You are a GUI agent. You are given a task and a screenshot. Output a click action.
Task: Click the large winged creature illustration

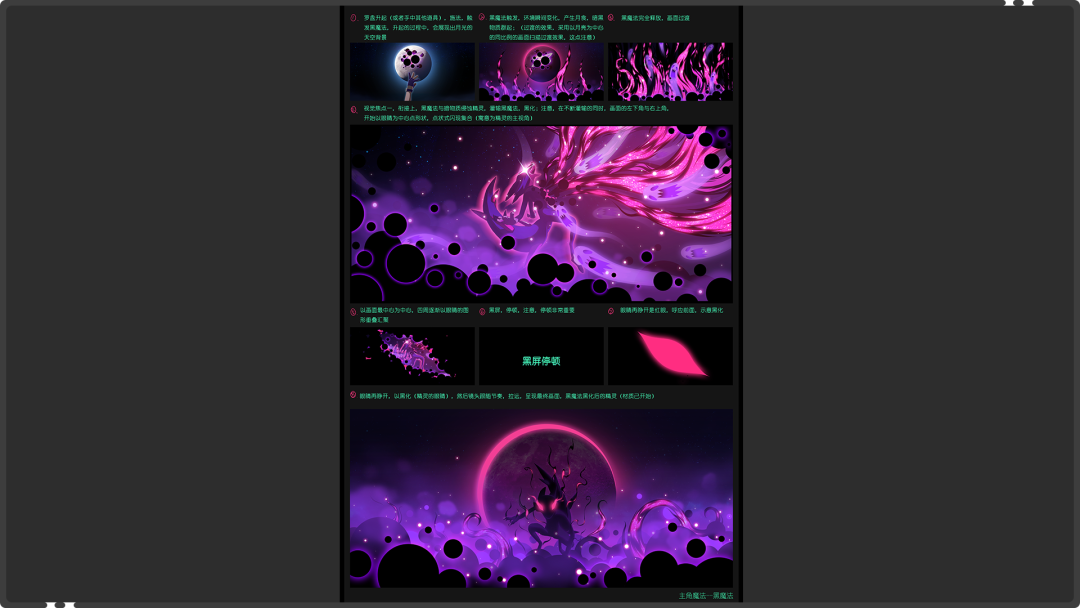(541, 213)
